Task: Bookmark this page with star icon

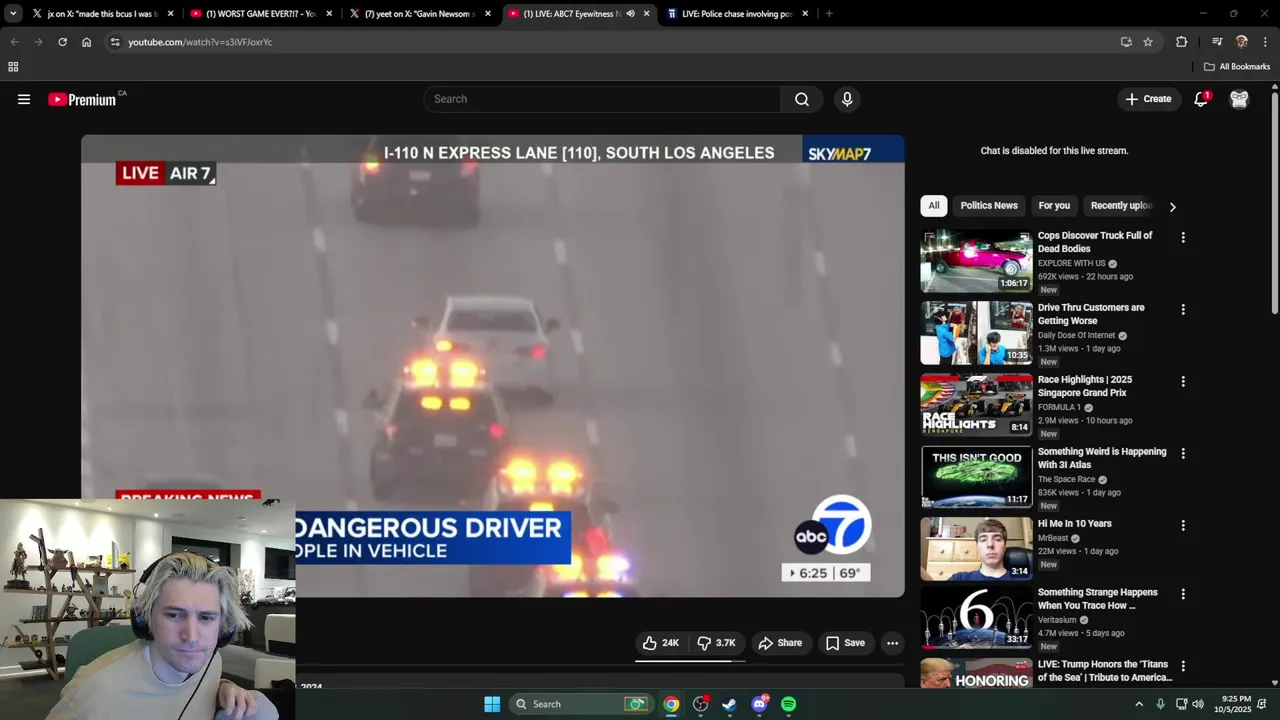Action: (x=1148, y=42)
